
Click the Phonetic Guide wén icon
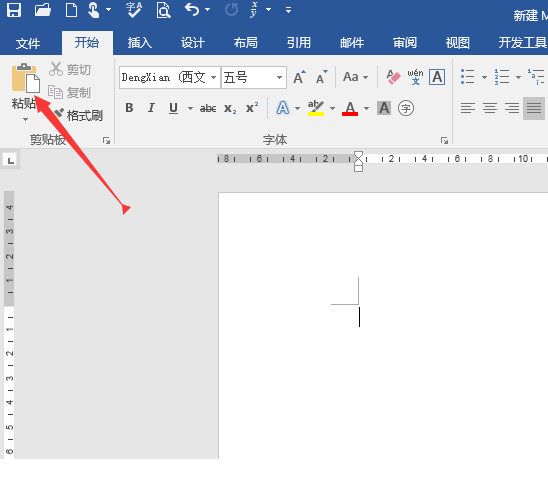(415, 77)
